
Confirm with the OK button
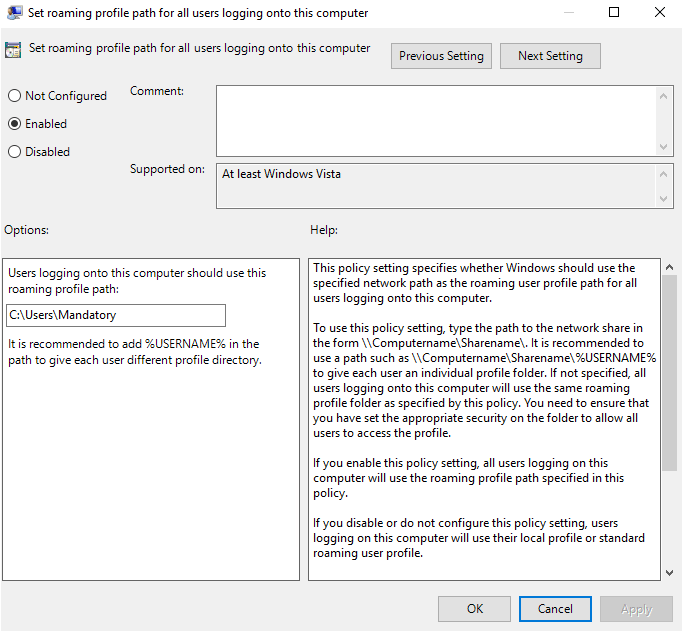pyautogui.click(x=475, y=609)
